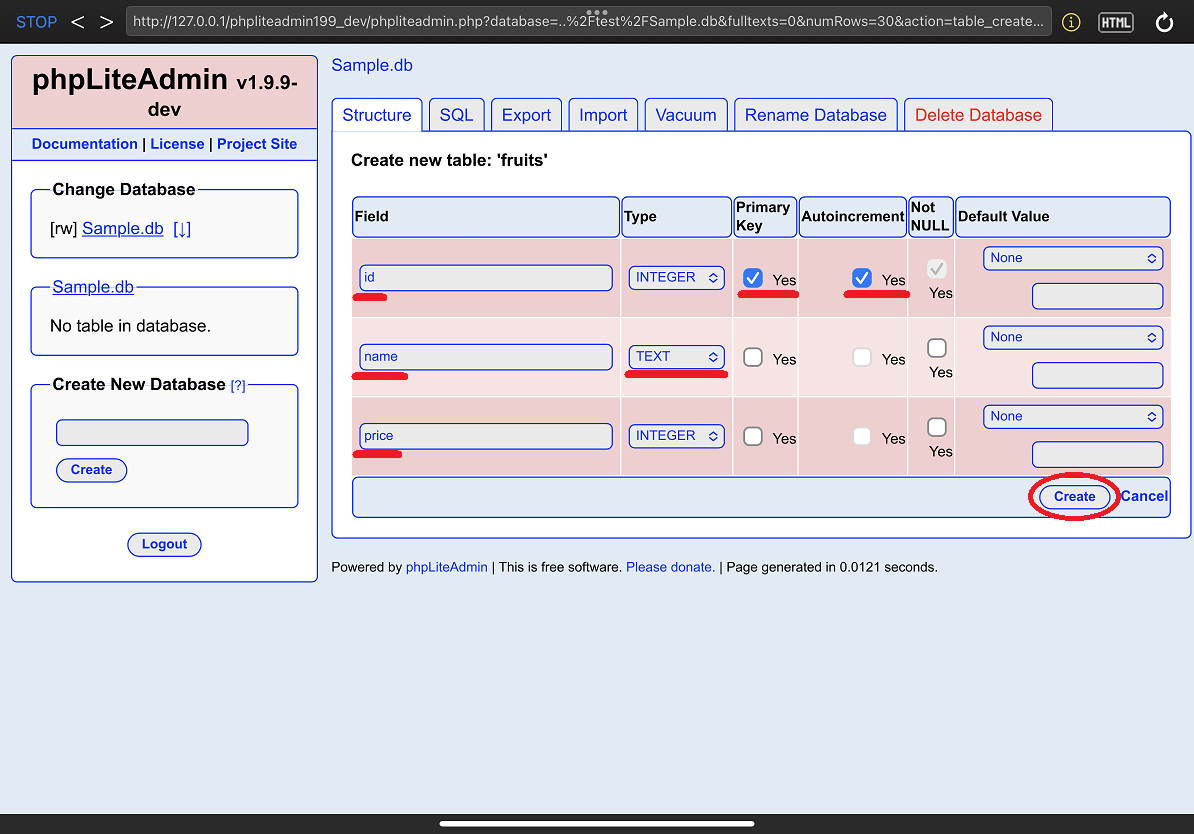Open Sample.db under Change Database
Viewport: 1194px width, 834px height.
coord(123,228)
